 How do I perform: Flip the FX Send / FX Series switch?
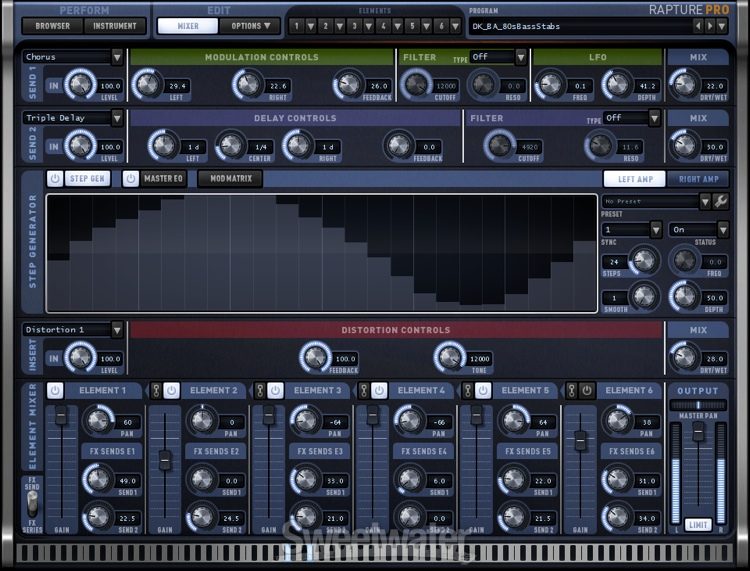[32, 504]
